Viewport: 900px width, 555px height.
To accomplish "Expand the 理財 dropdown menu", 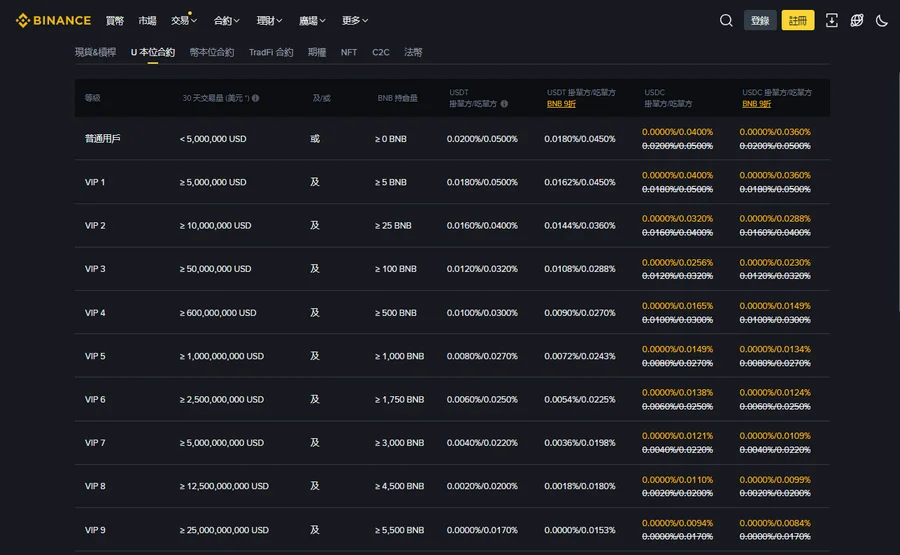I will (x=269, y=21).
